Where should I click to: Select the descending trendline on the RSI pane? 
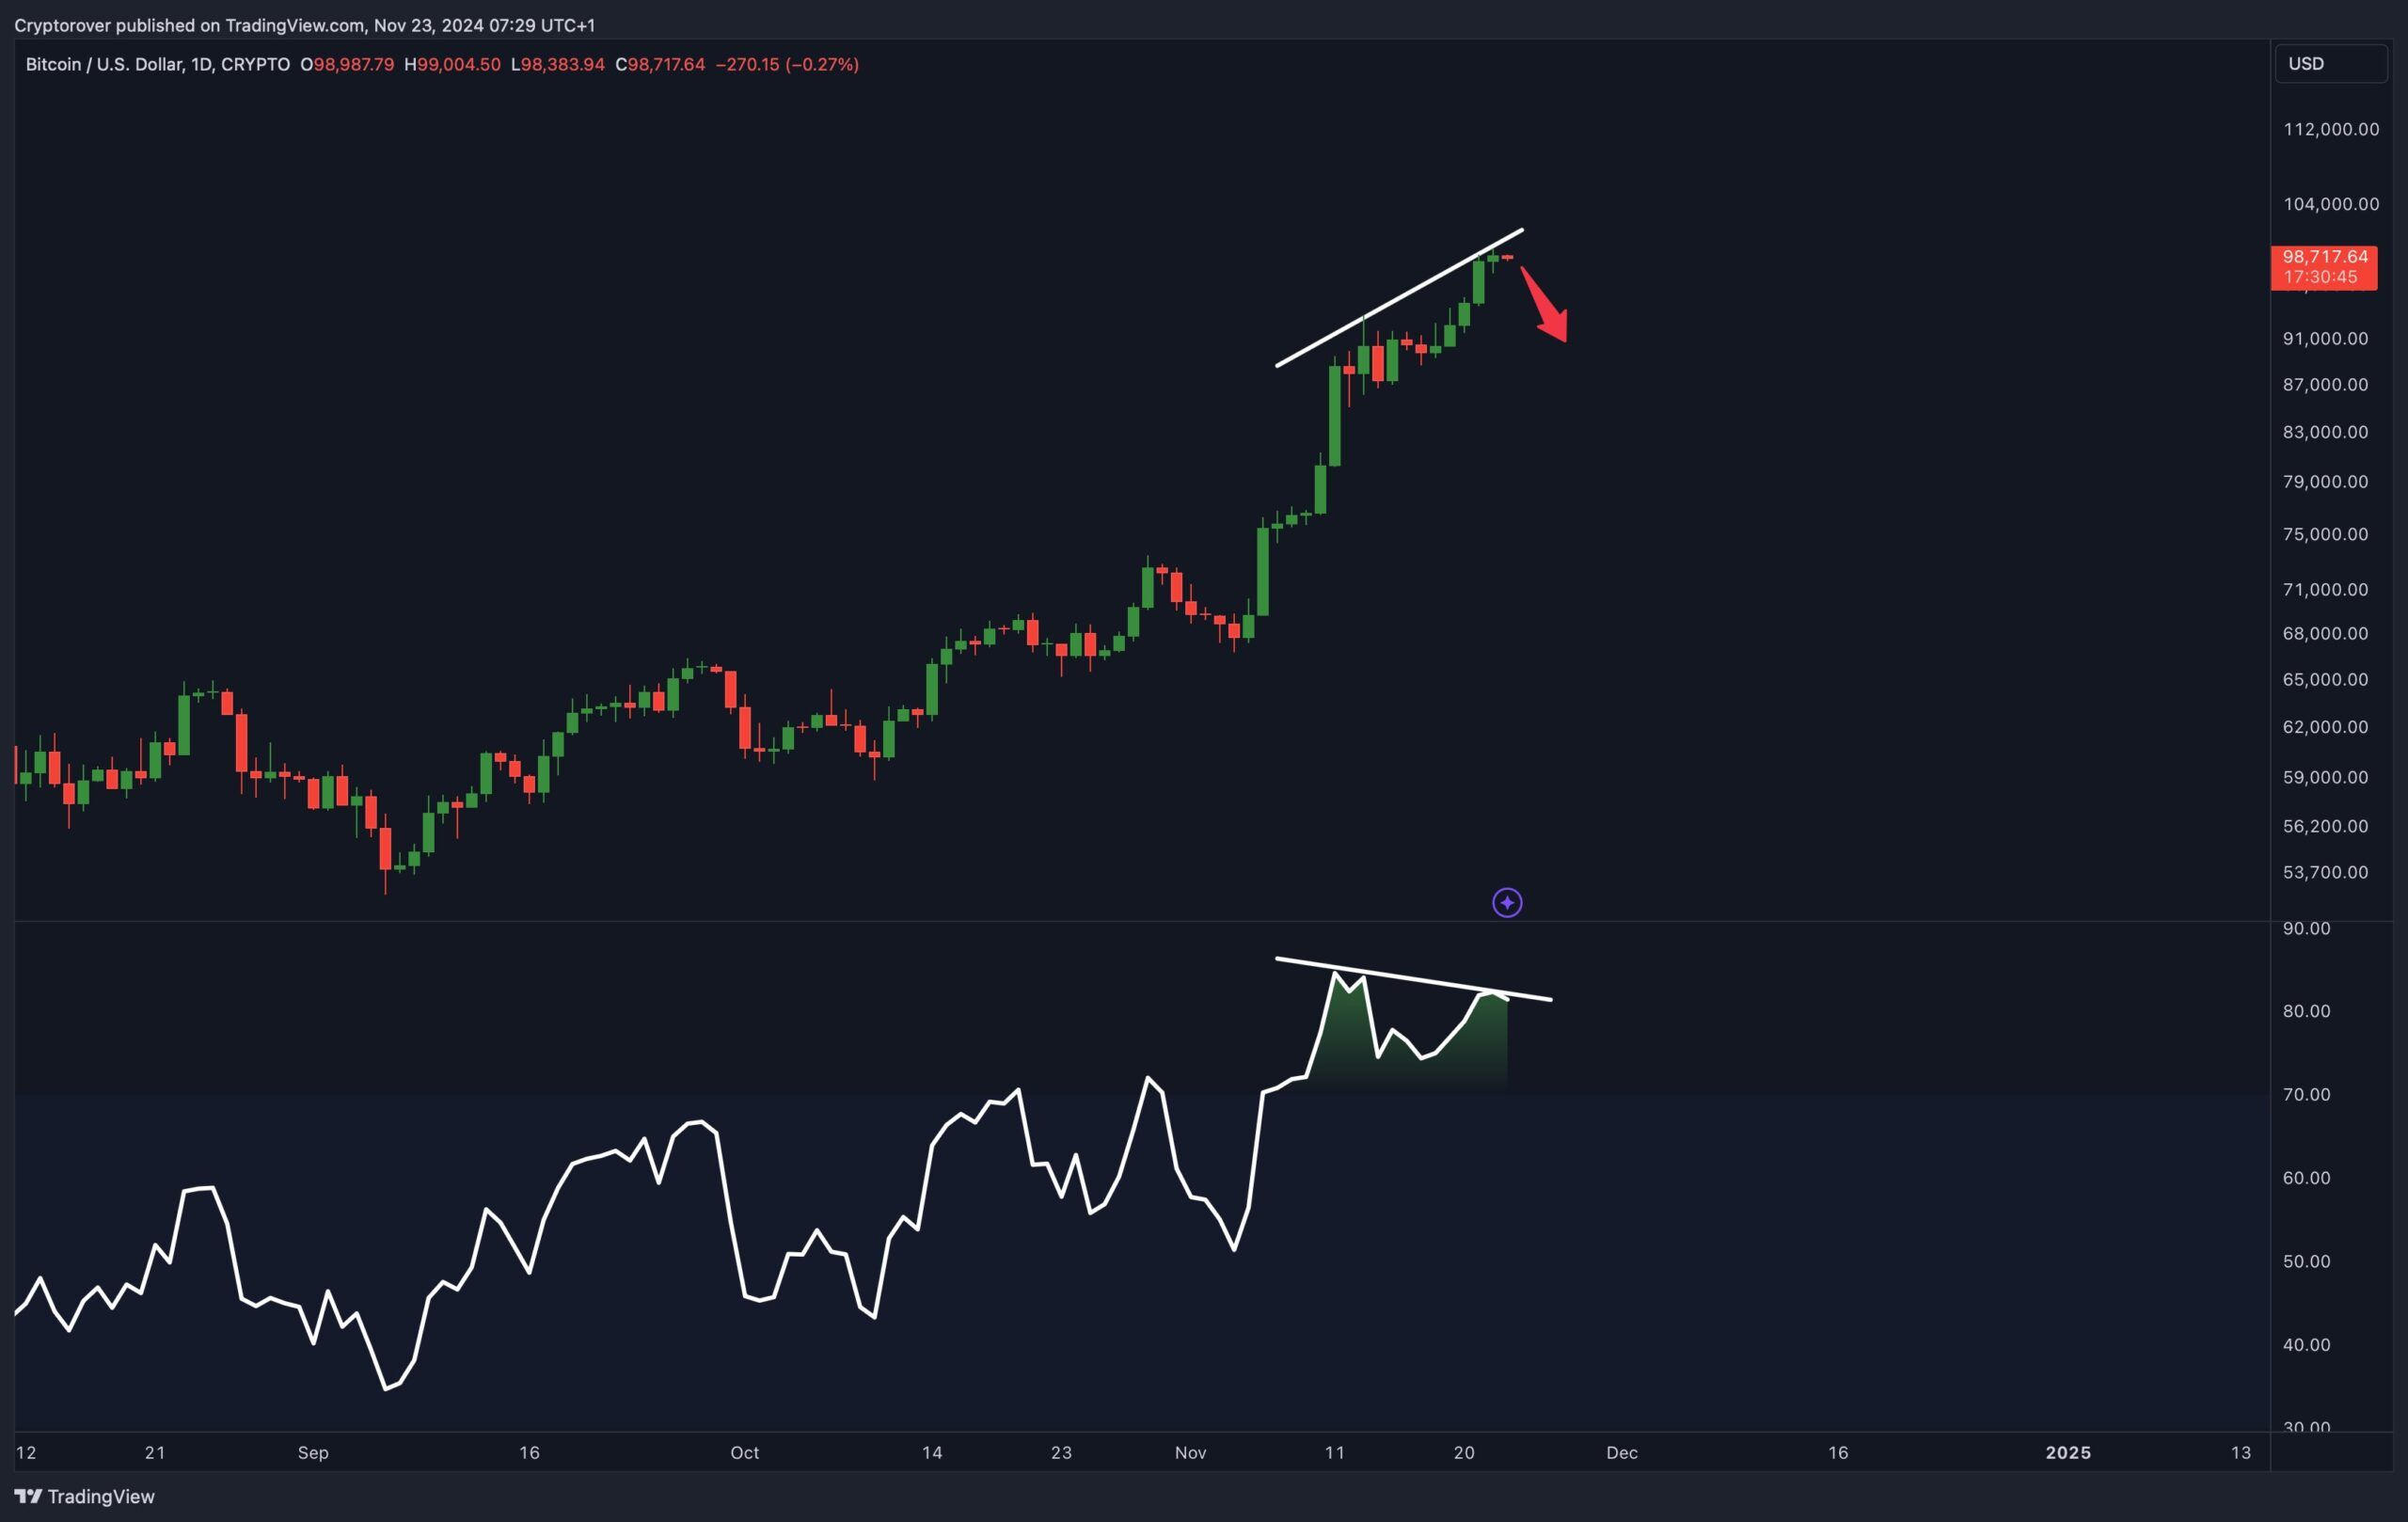pos(1413,979)
